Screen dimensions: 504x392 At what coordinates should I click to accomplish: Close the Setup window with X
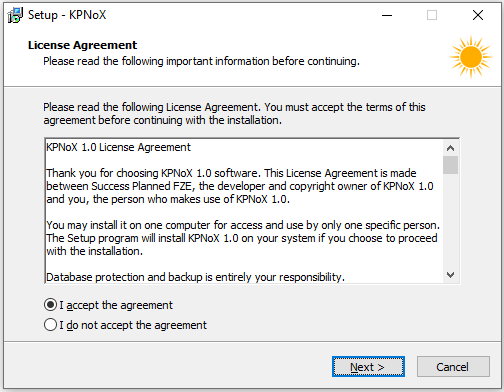478,15
